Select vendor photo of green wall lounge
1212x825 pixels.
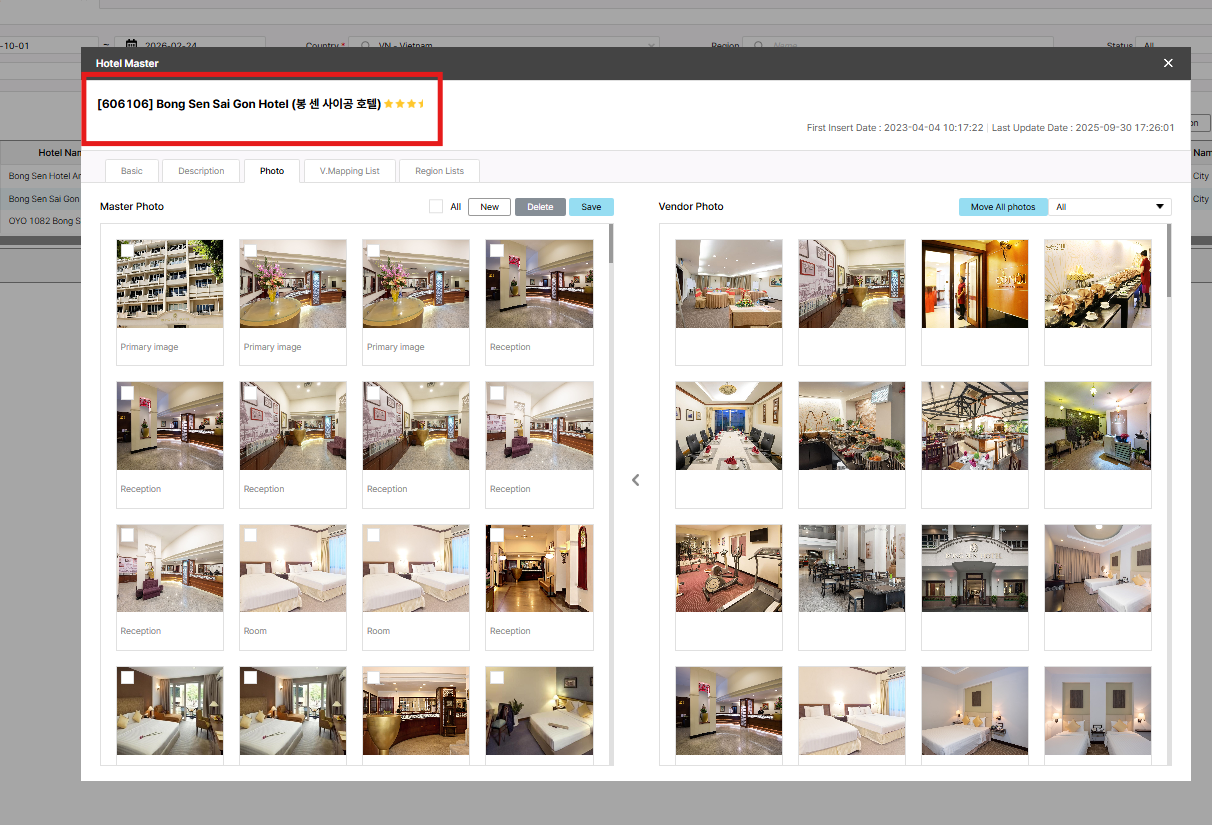point(1098,426)
